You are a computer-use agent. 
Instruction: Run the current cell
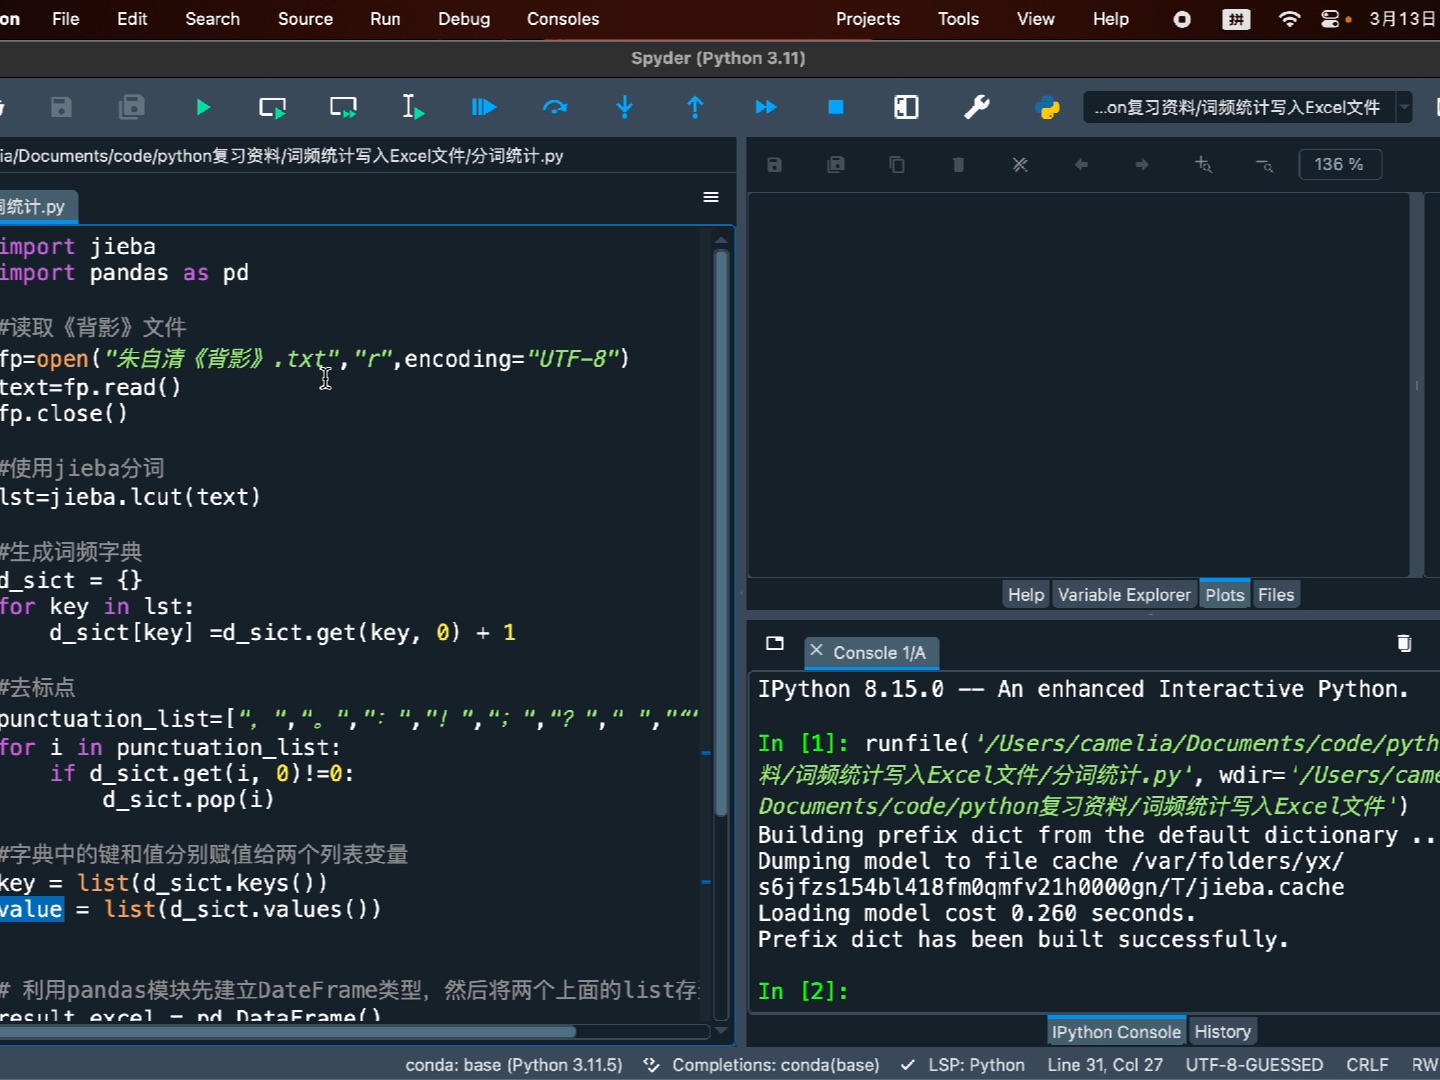(x=272, y=107)
